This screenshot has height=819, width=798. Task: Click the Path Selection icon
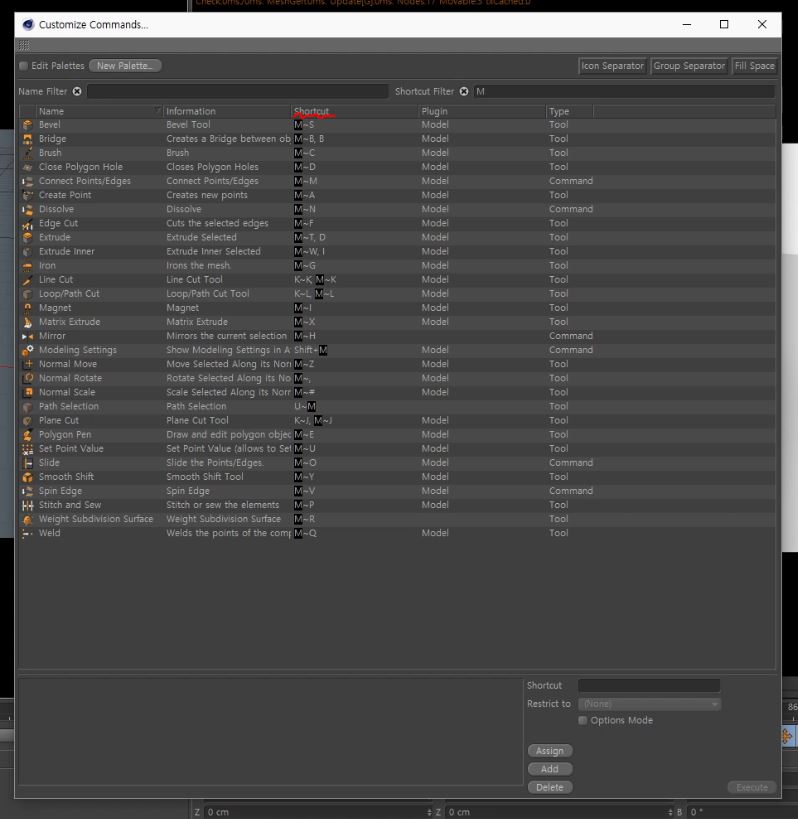(28, 407)
